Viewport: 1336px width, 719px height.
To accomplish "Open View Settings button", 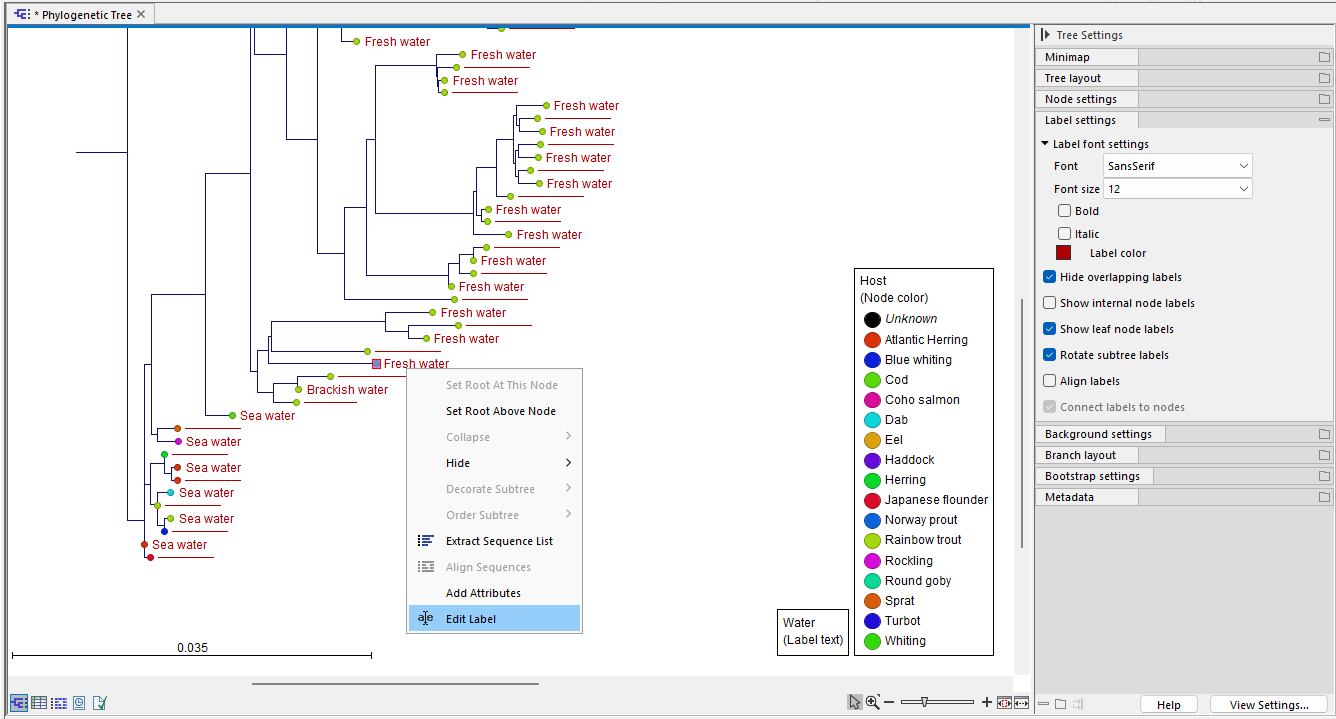I will coord(1268,705).
